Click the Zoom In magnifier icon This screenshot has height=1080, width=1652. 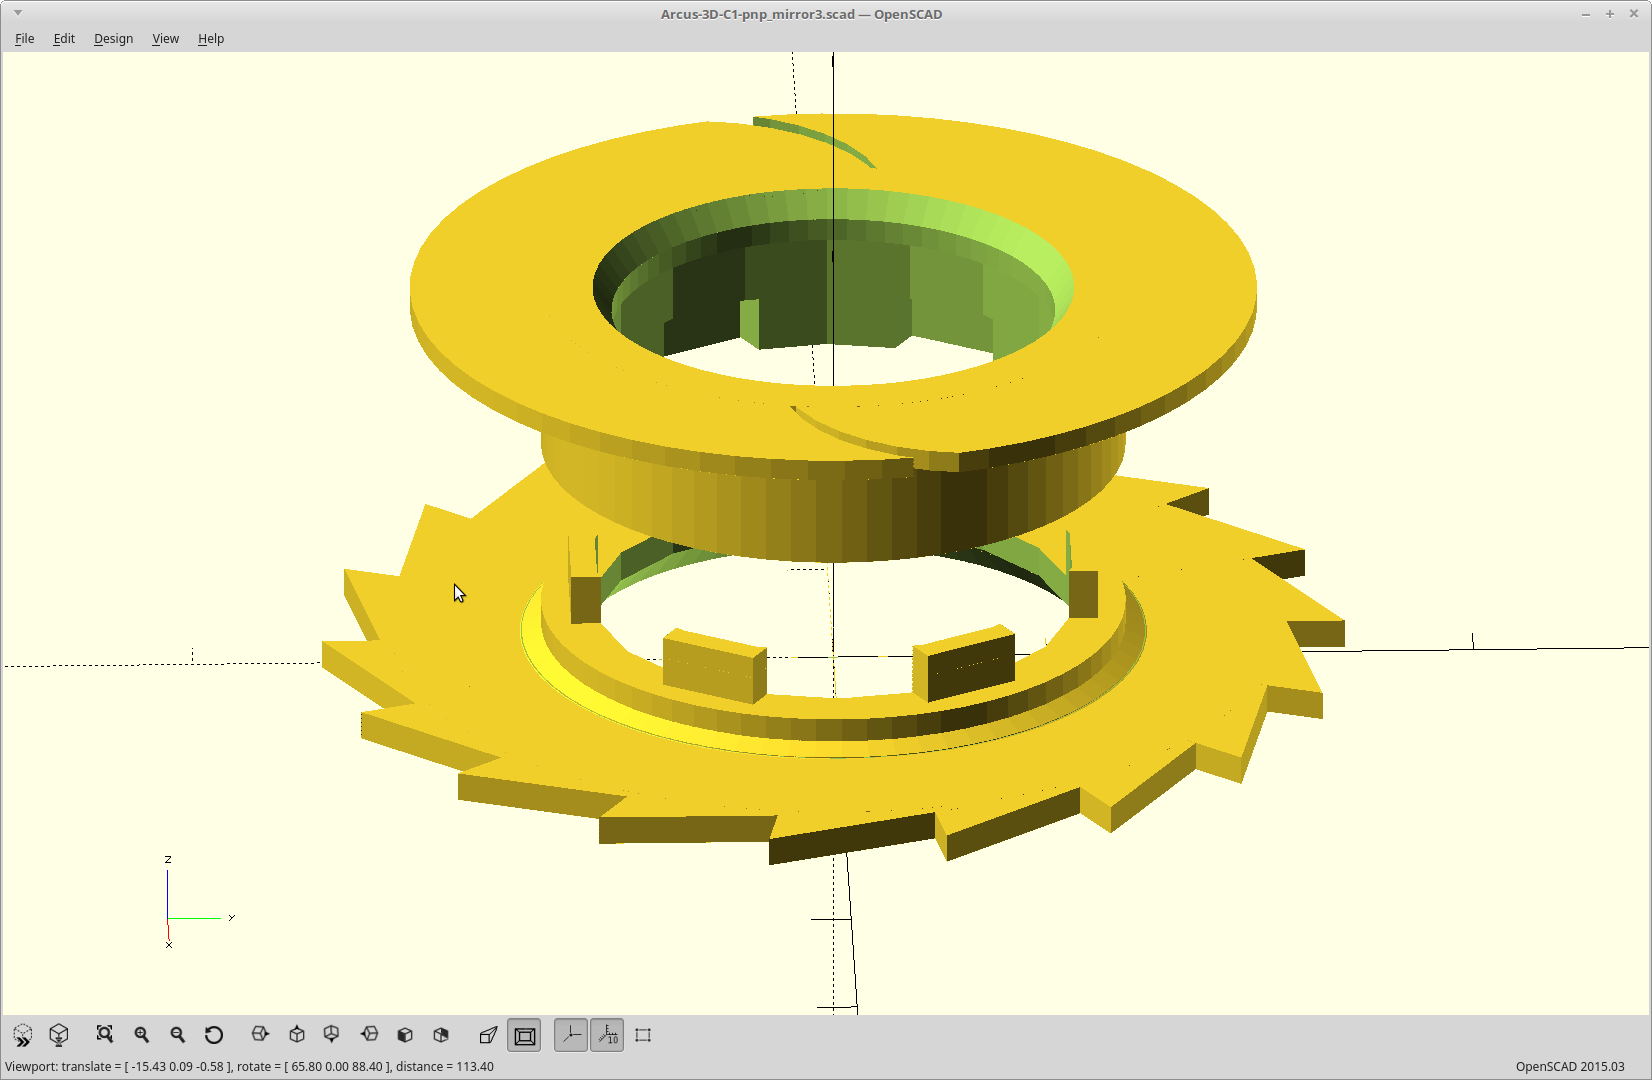tap(142, 1035)
